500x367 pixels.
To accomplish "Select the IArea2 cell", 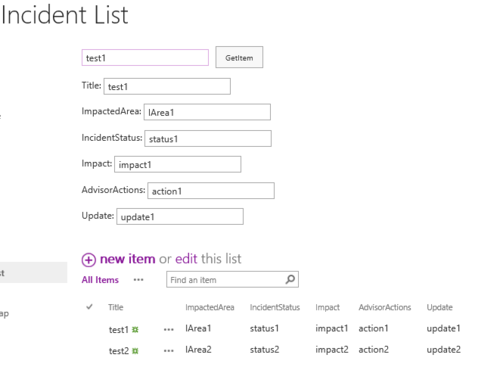I will pyautogui.click(x=198, y=349).
